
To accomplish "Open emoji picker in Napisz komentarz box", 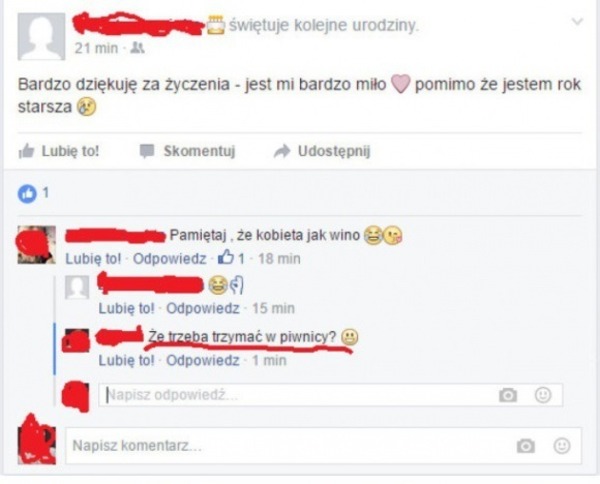I will [562, 446].
